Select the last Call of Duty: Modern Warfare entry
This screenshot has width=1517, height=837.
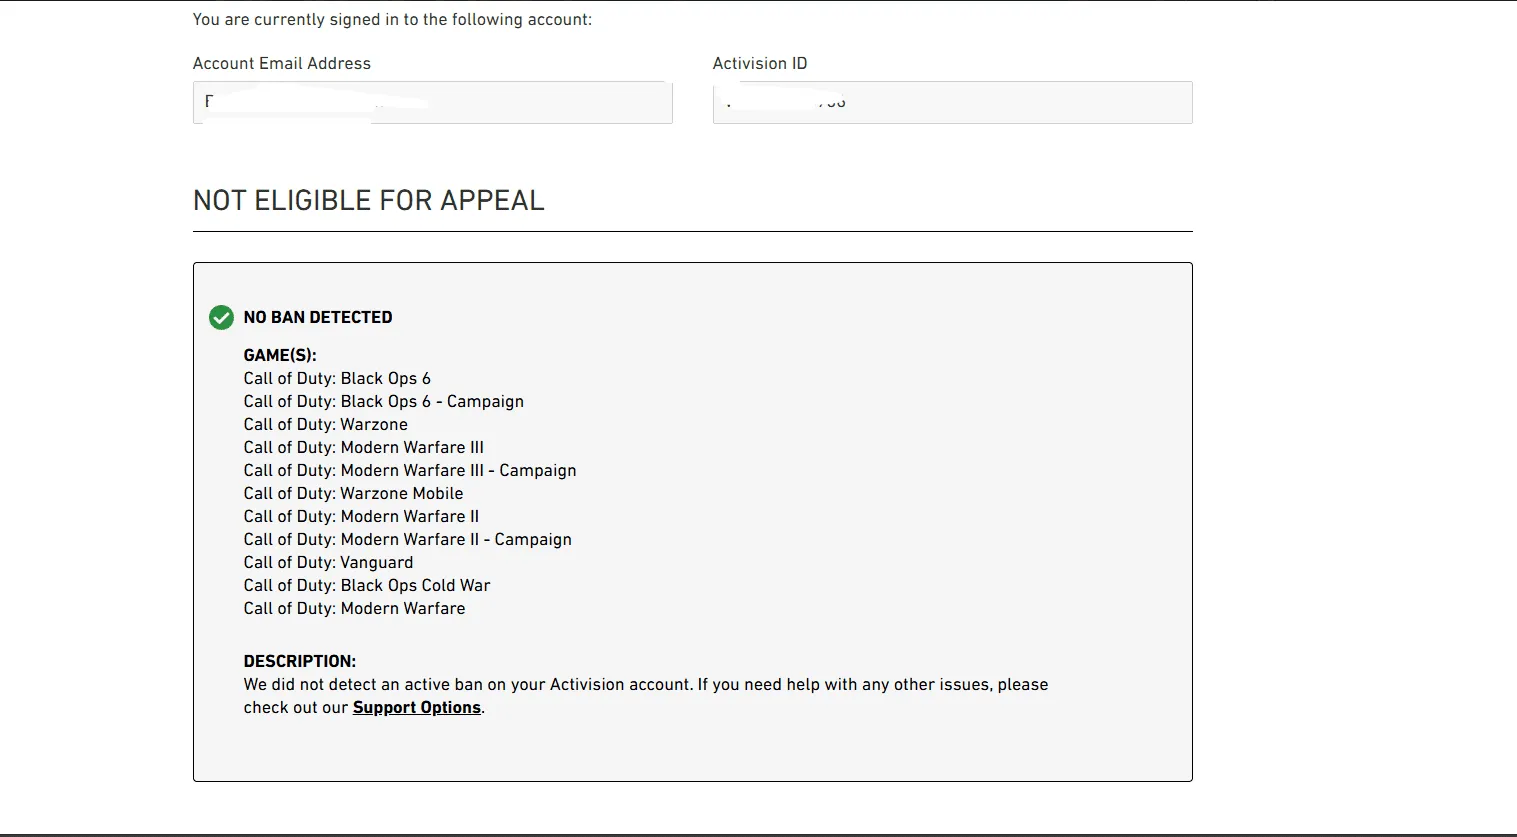354,608
